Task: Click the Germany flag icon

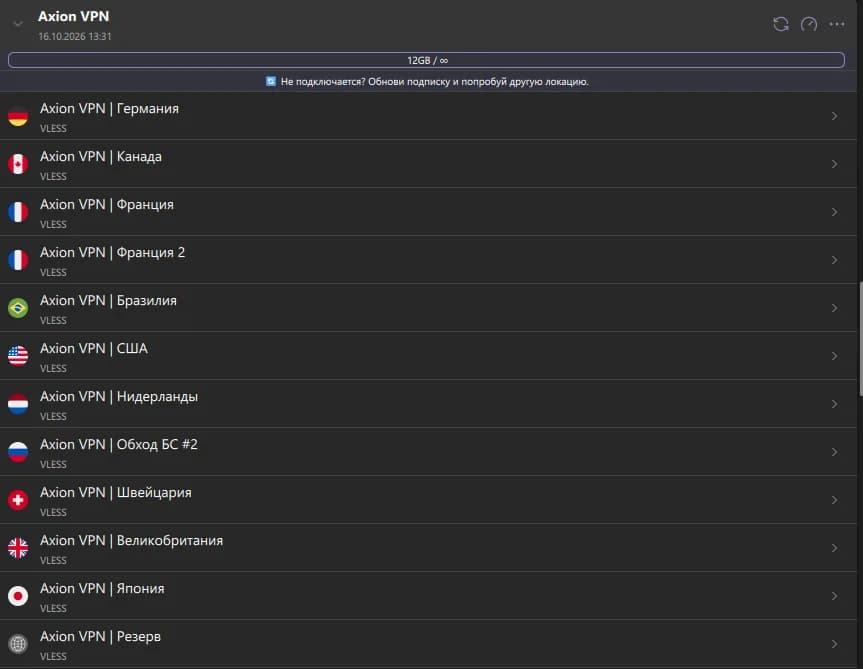Action: 18,116
